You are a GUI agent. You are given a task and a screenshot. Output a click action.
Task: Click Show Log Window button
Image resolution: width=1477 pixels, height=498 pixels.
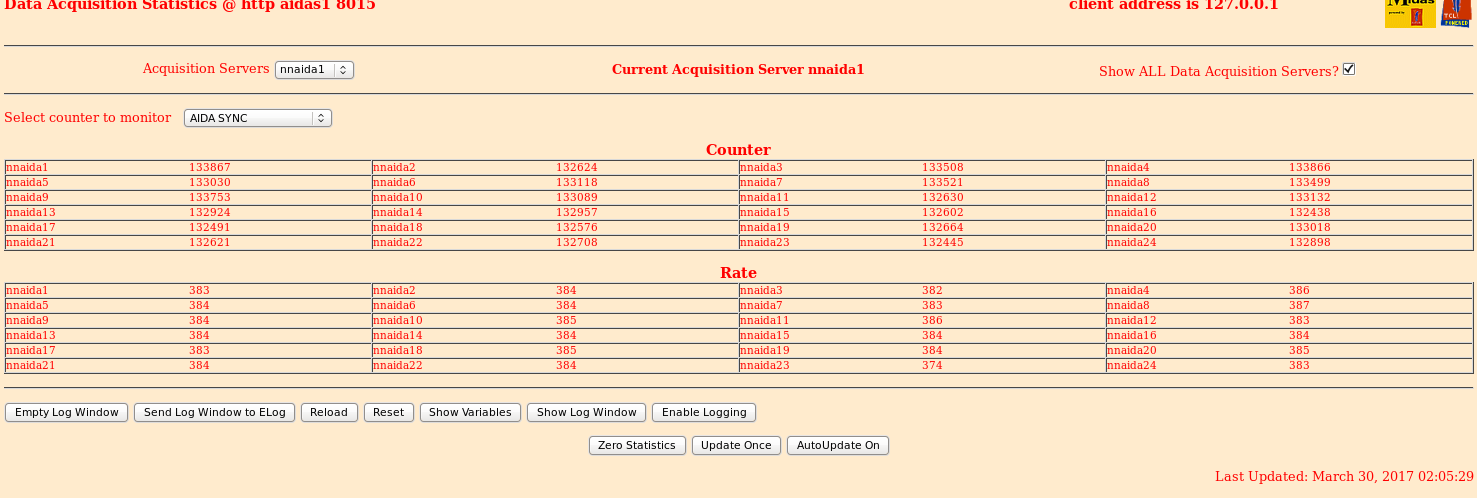(x=586, y=412)
